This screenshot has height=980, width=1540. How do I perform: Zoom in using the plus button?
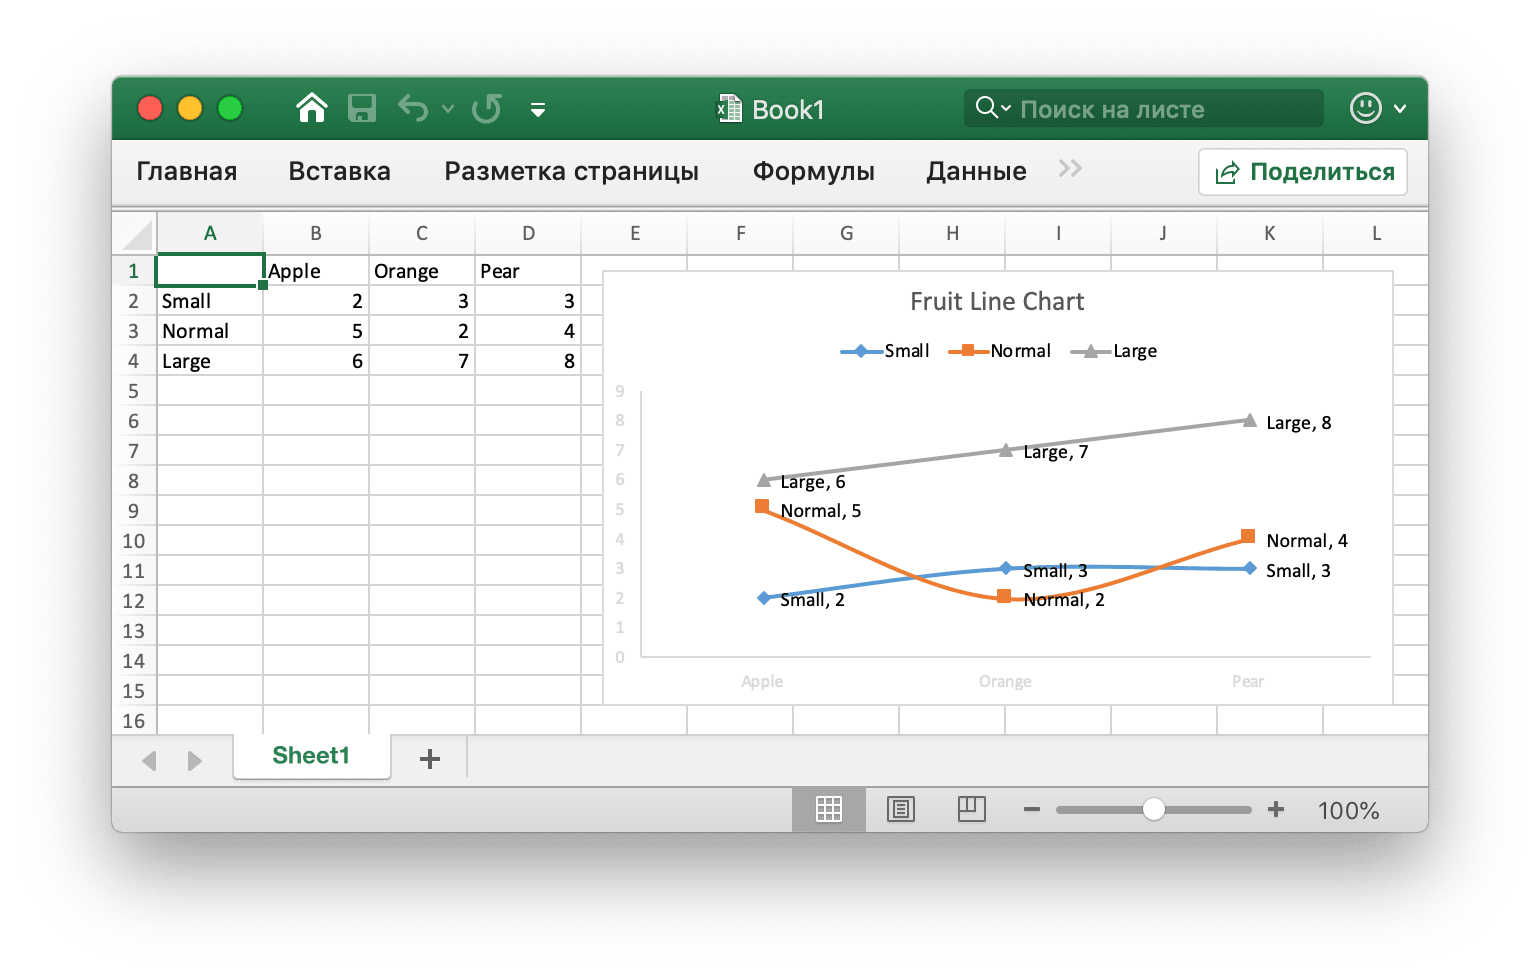pyautogui.click(x=1276, y=809)
